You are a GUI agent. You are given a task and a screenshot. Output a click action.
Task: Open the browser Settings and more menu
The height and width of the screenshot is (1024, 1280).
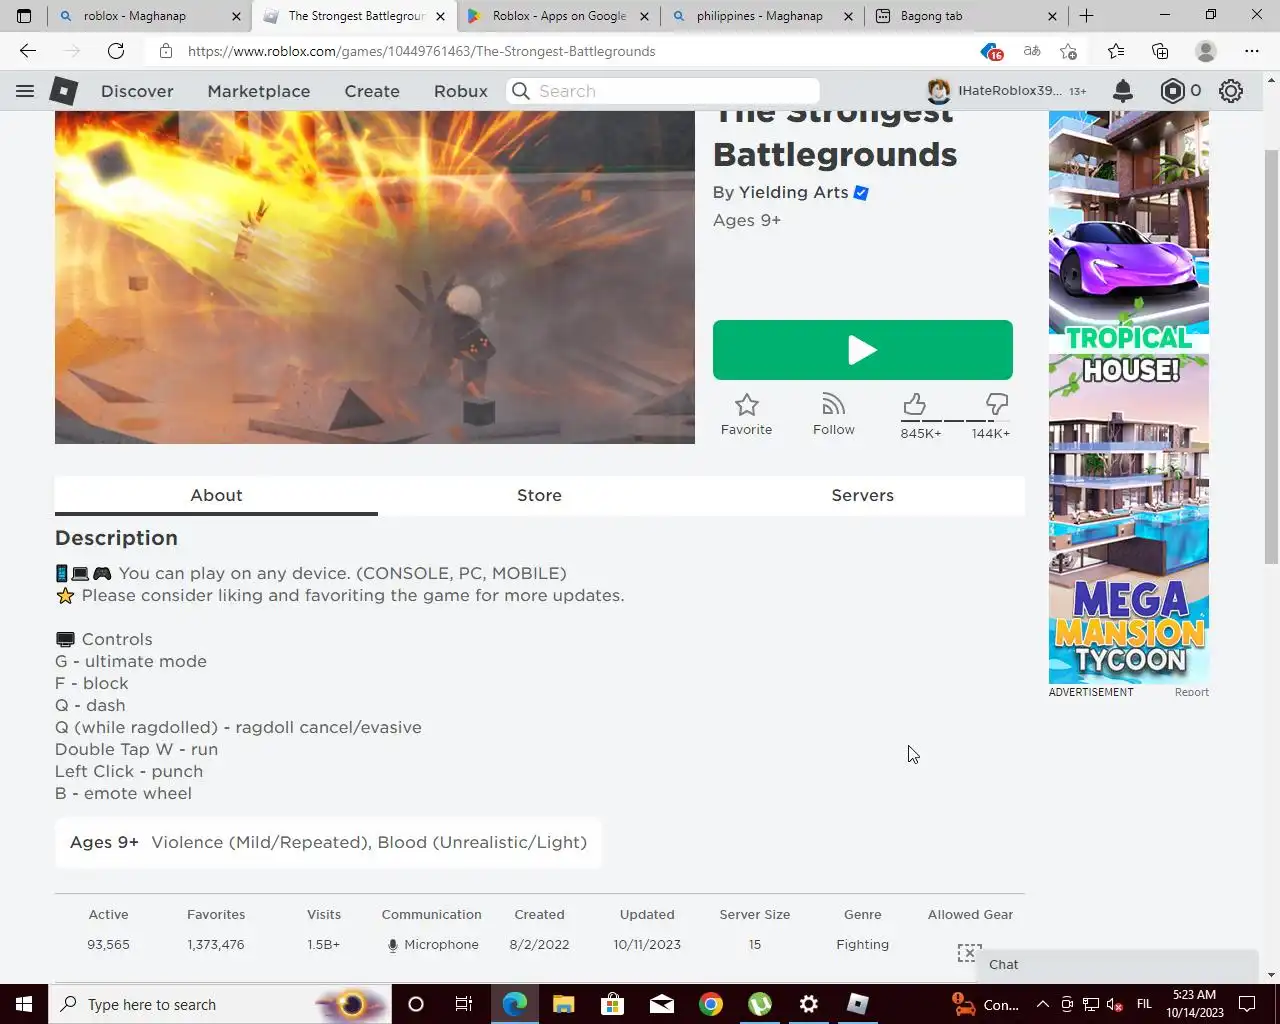[x=1252, y=51]
